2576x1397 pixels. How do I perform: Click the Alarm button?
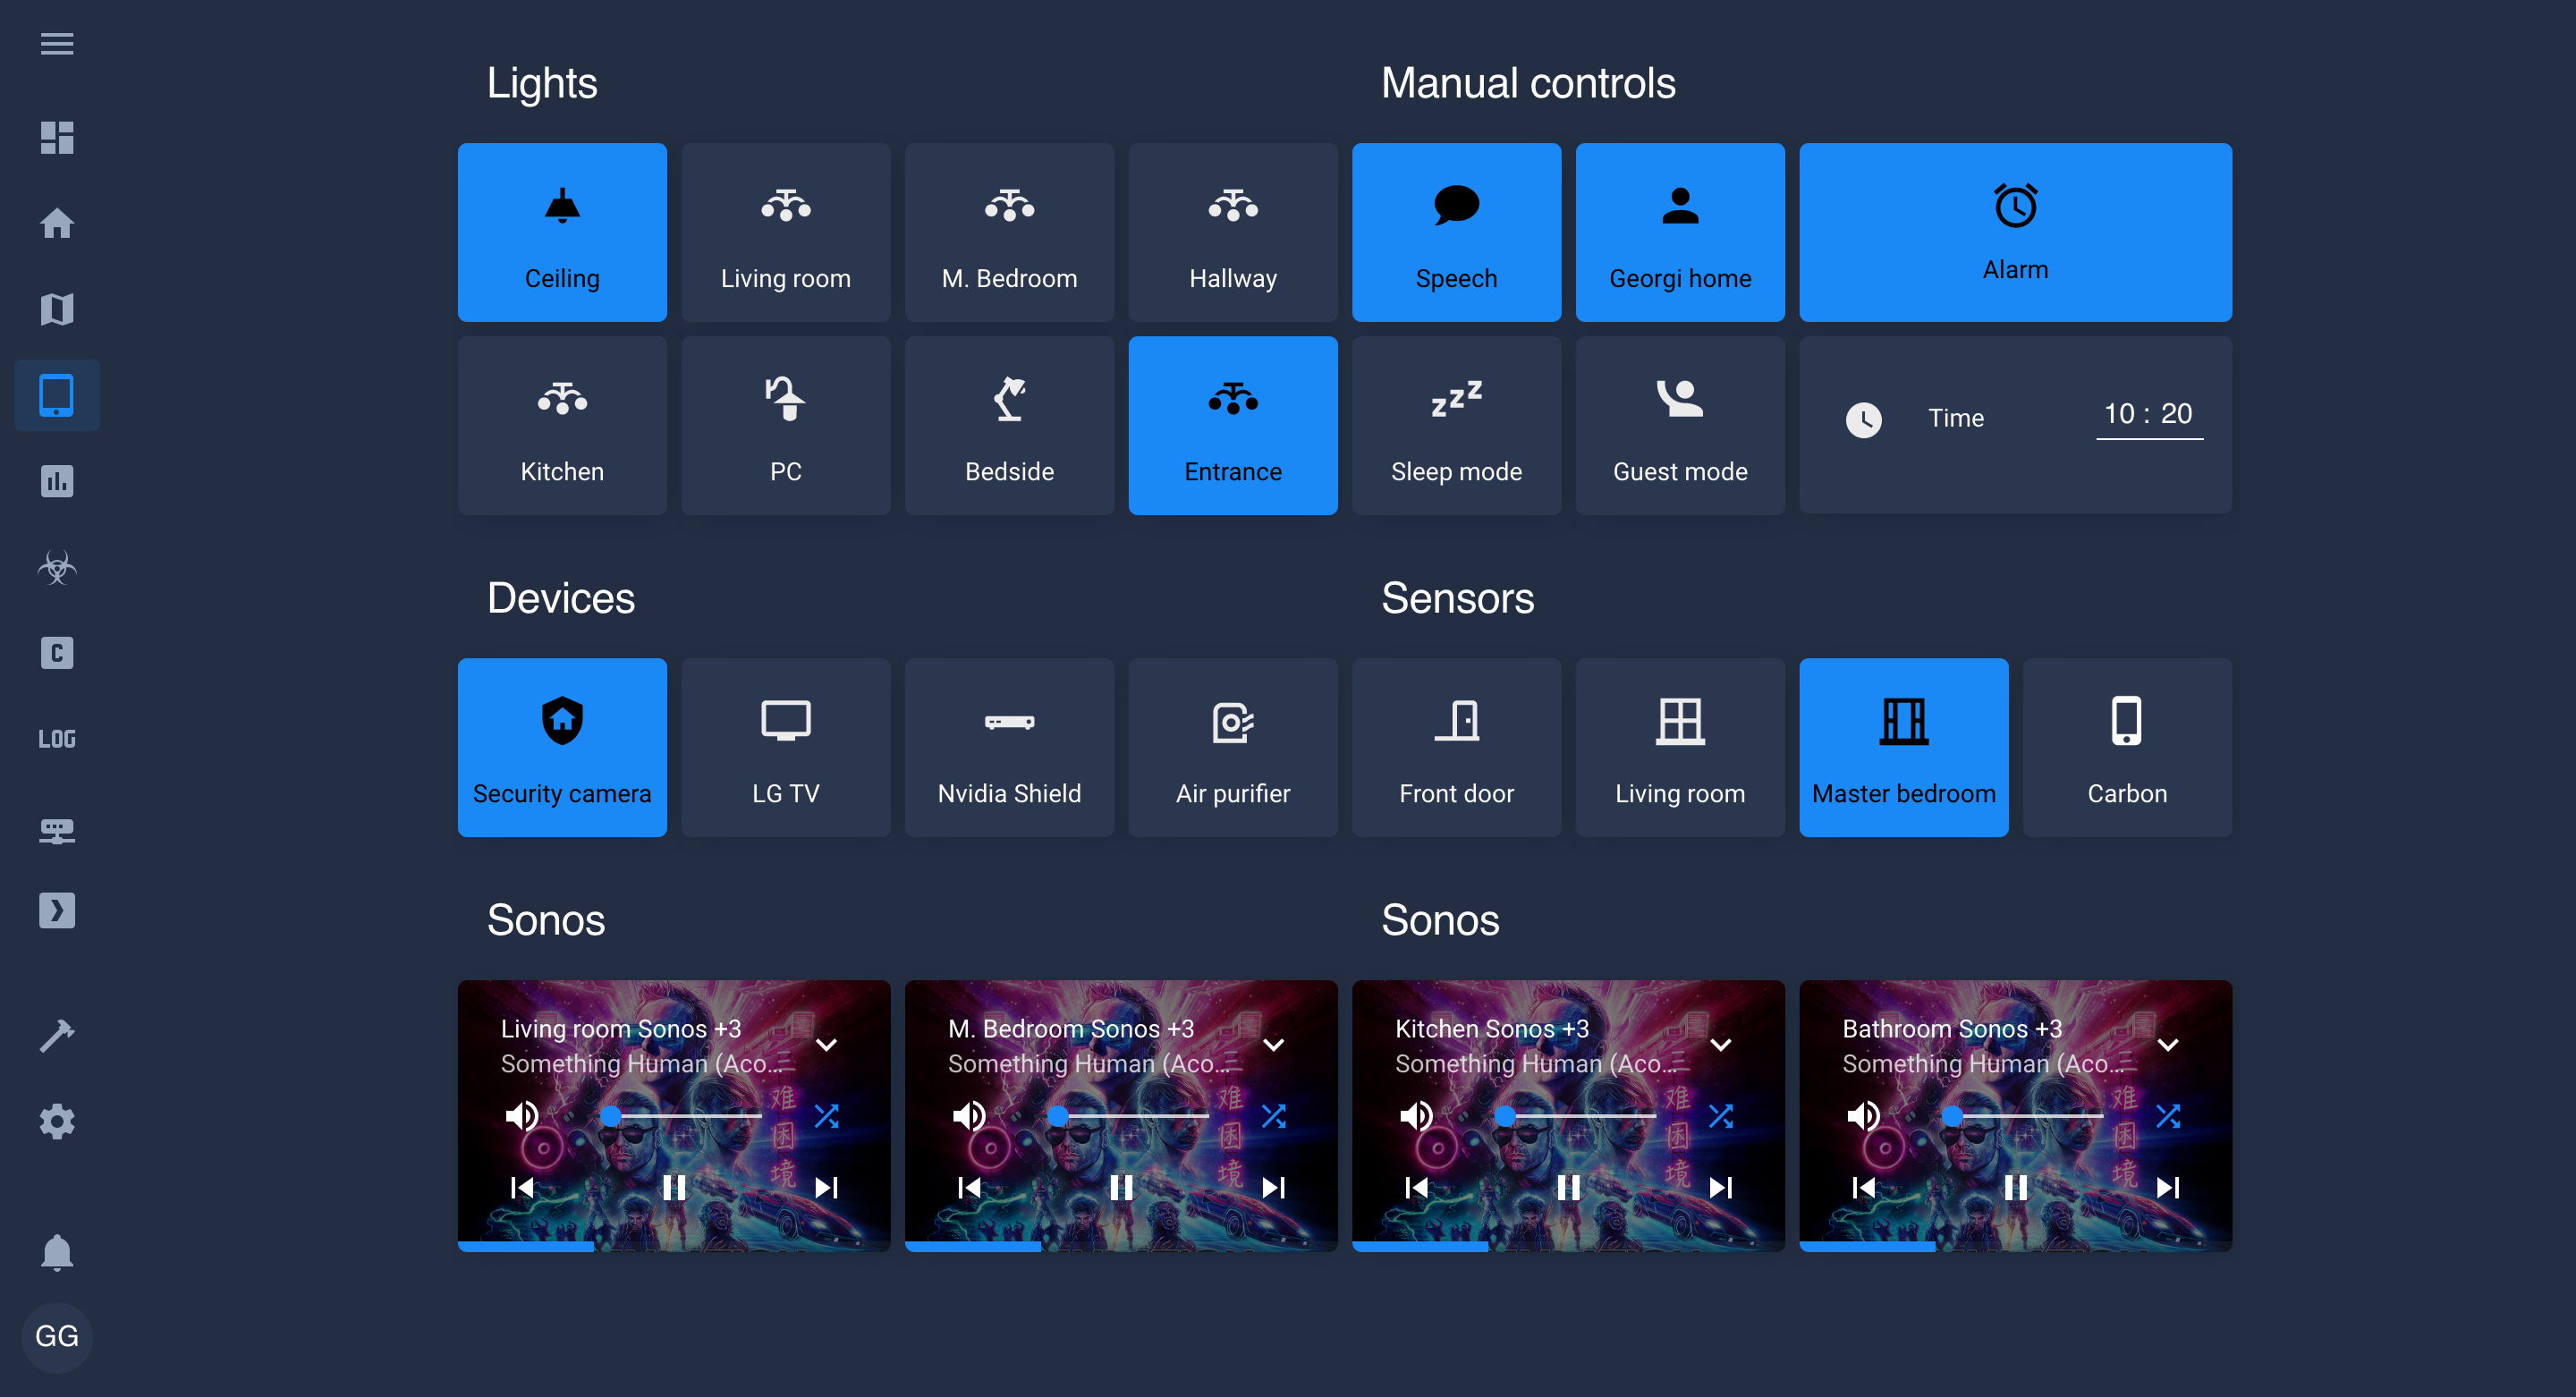2015,232
